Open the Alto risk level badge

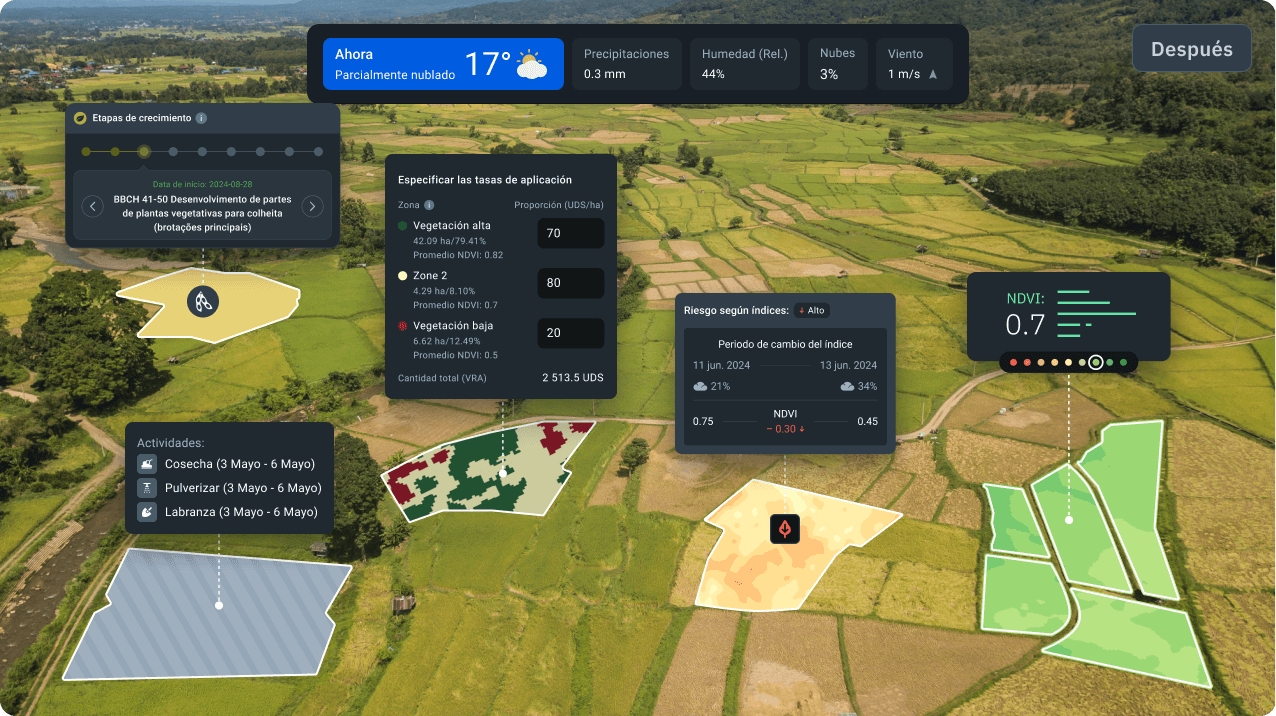coord(812,311)
